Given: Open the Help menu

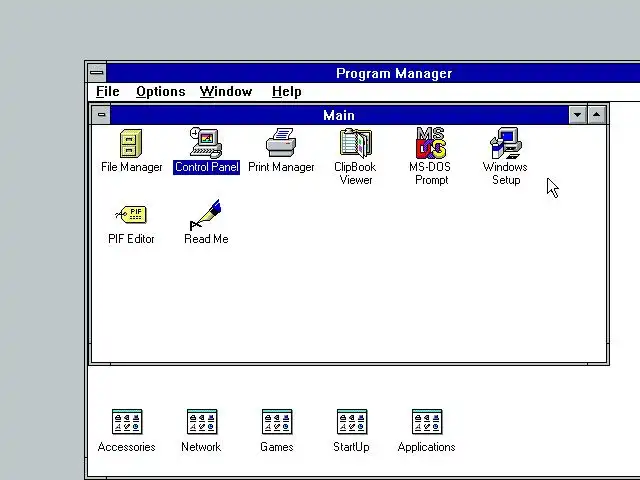Looking at the screenshot, I should pyautogui.click(x=287, y=91).
